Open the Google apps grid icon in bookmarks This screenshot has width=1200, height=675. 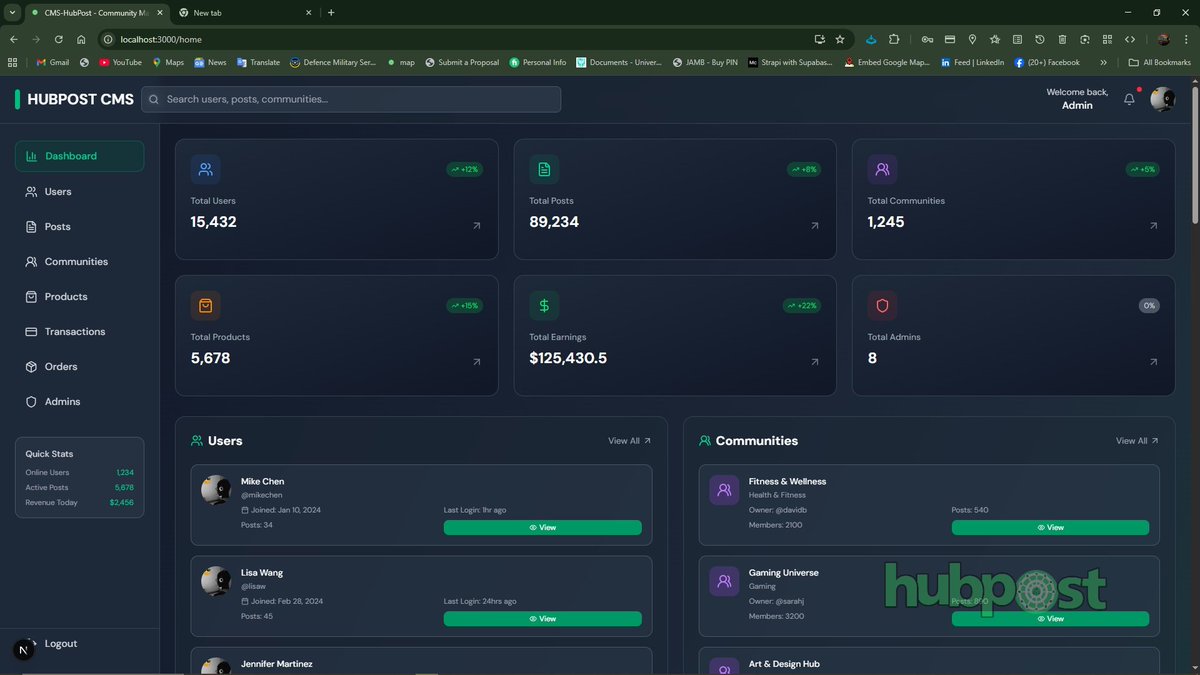[x=12, y=62]
